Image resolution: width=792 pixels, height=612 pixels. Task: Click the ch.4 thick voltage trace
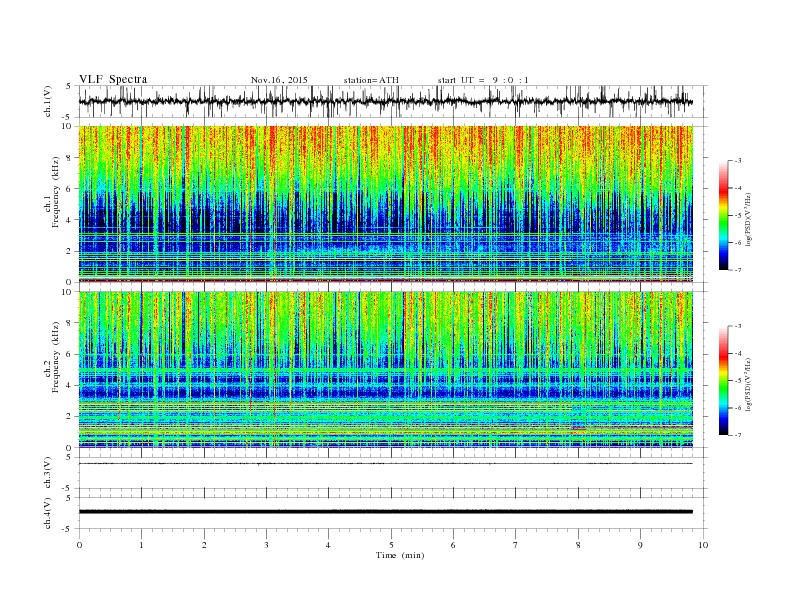386,512
